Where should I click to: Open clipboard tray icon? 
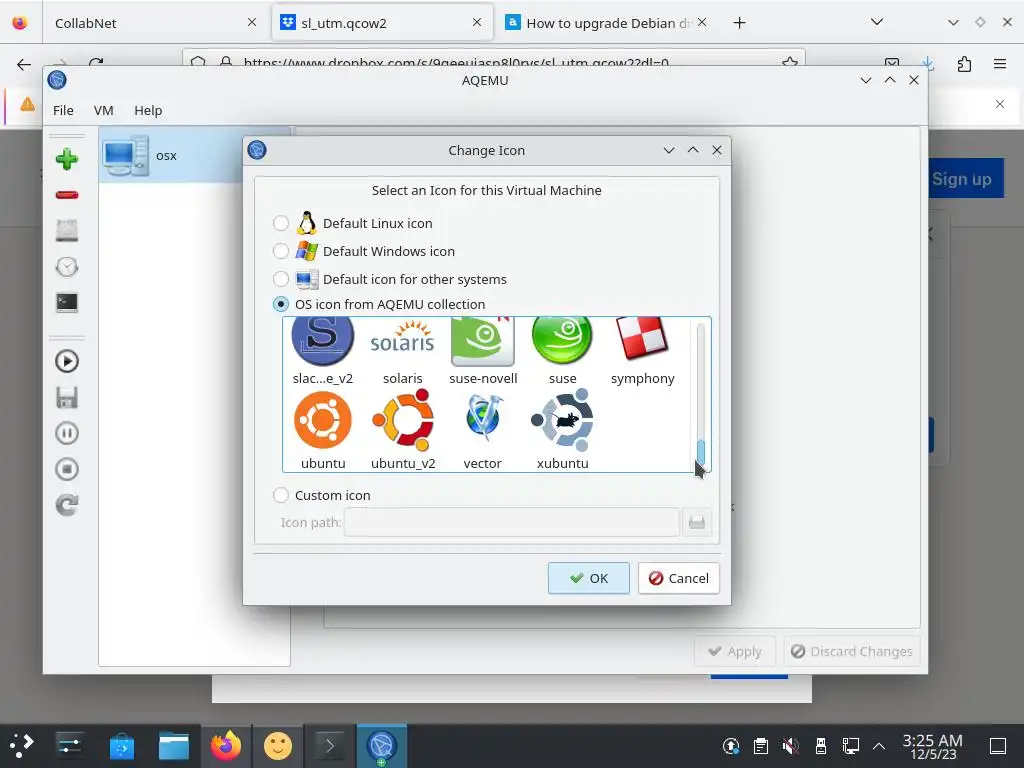pos(760,745)
